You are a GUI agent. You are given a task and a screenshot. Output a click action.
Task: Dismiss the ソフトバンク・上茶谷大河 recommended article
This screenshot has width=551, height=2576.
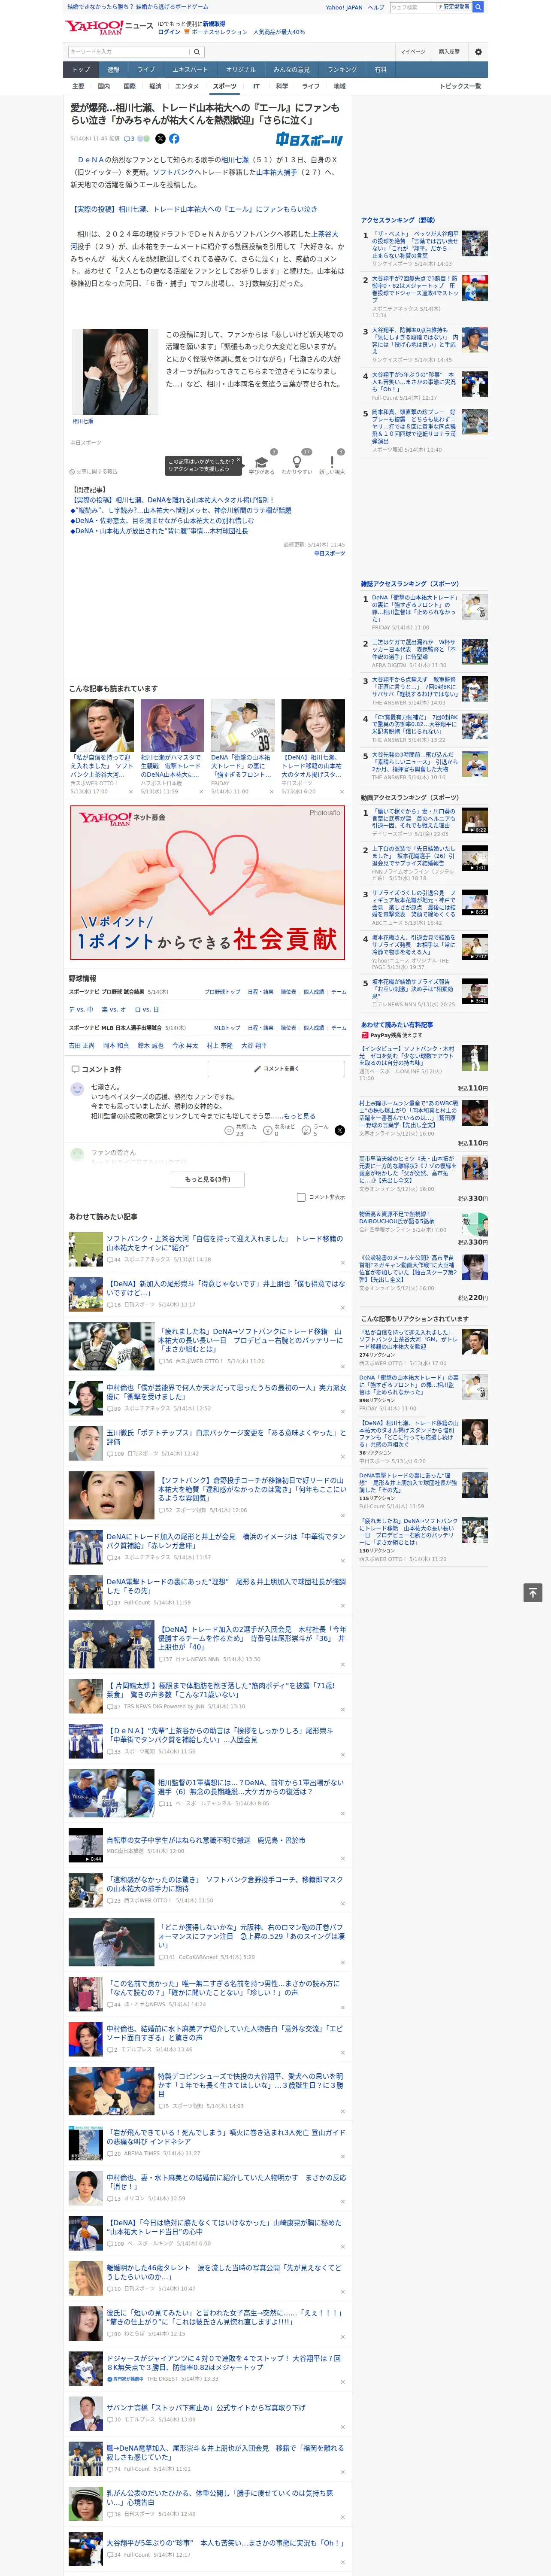point(343,1262)
